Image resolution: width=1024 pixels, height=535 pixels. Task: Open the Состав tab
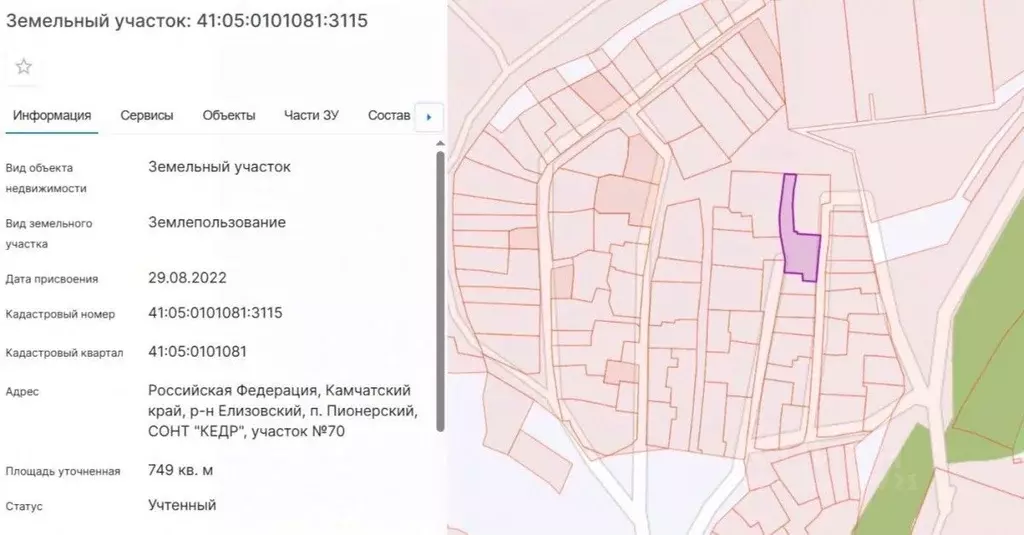click(389, 116)
